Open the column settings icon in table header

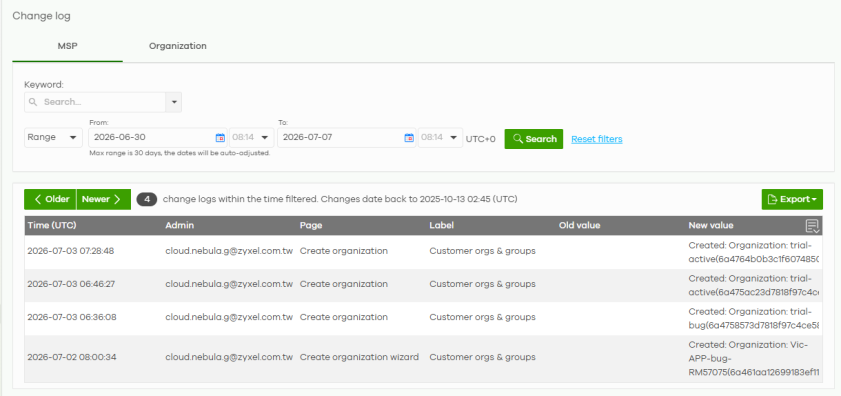(x=813, y=226)
